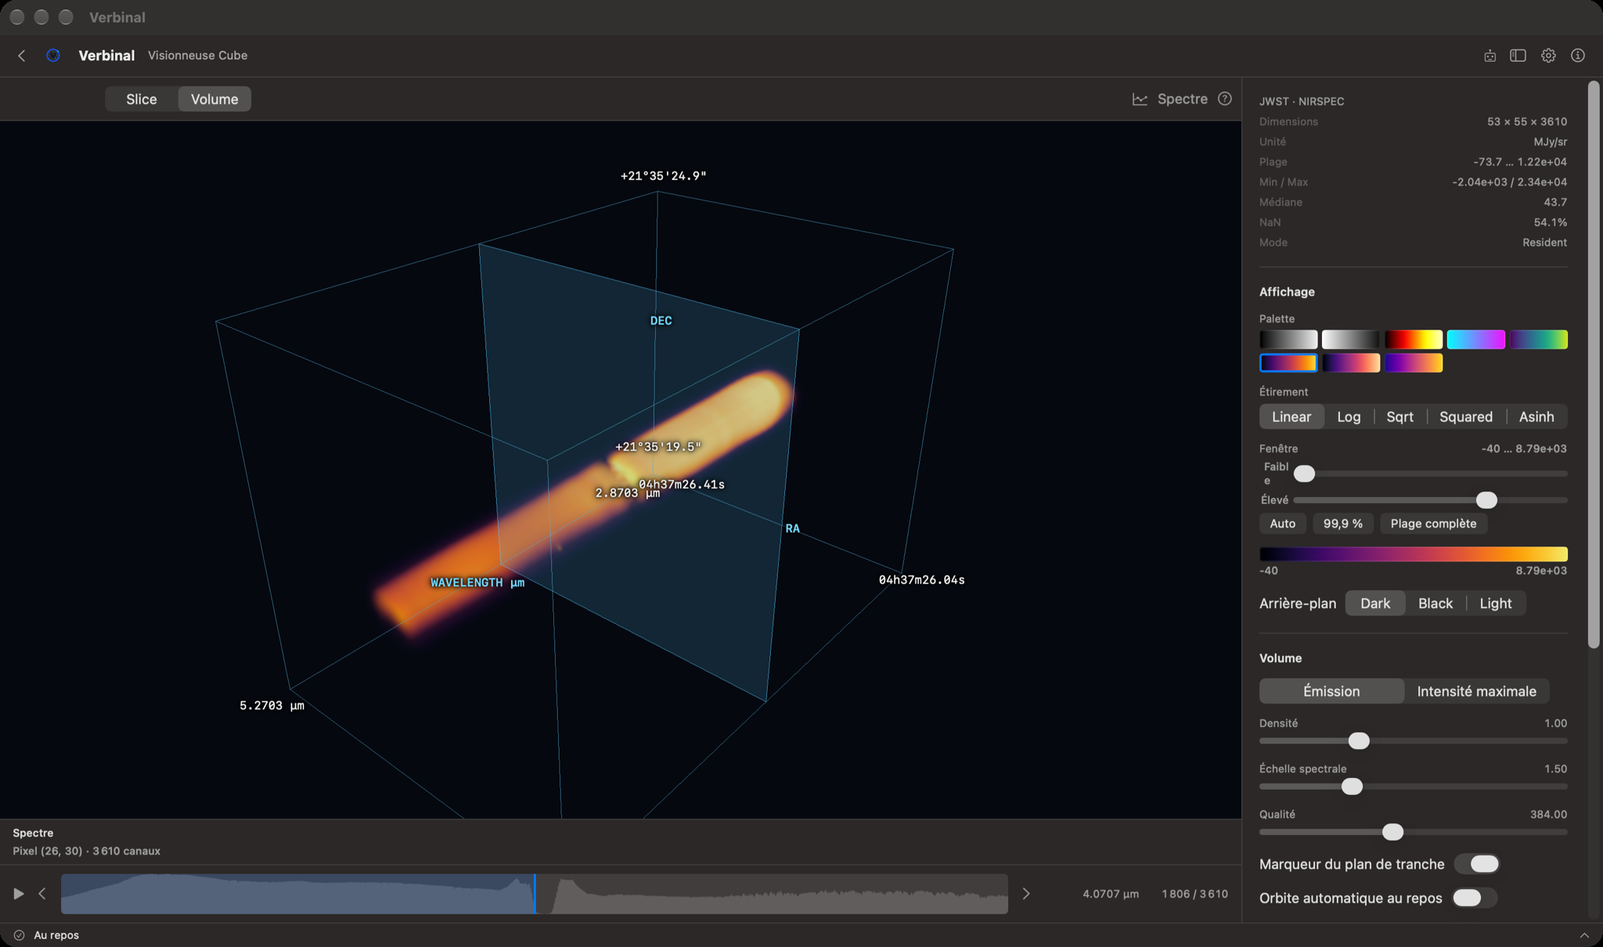Choose the cyan-magenta palette swatch
Image resolution: width=1603 pixels, height=947 pixels.
[1476, 340]
